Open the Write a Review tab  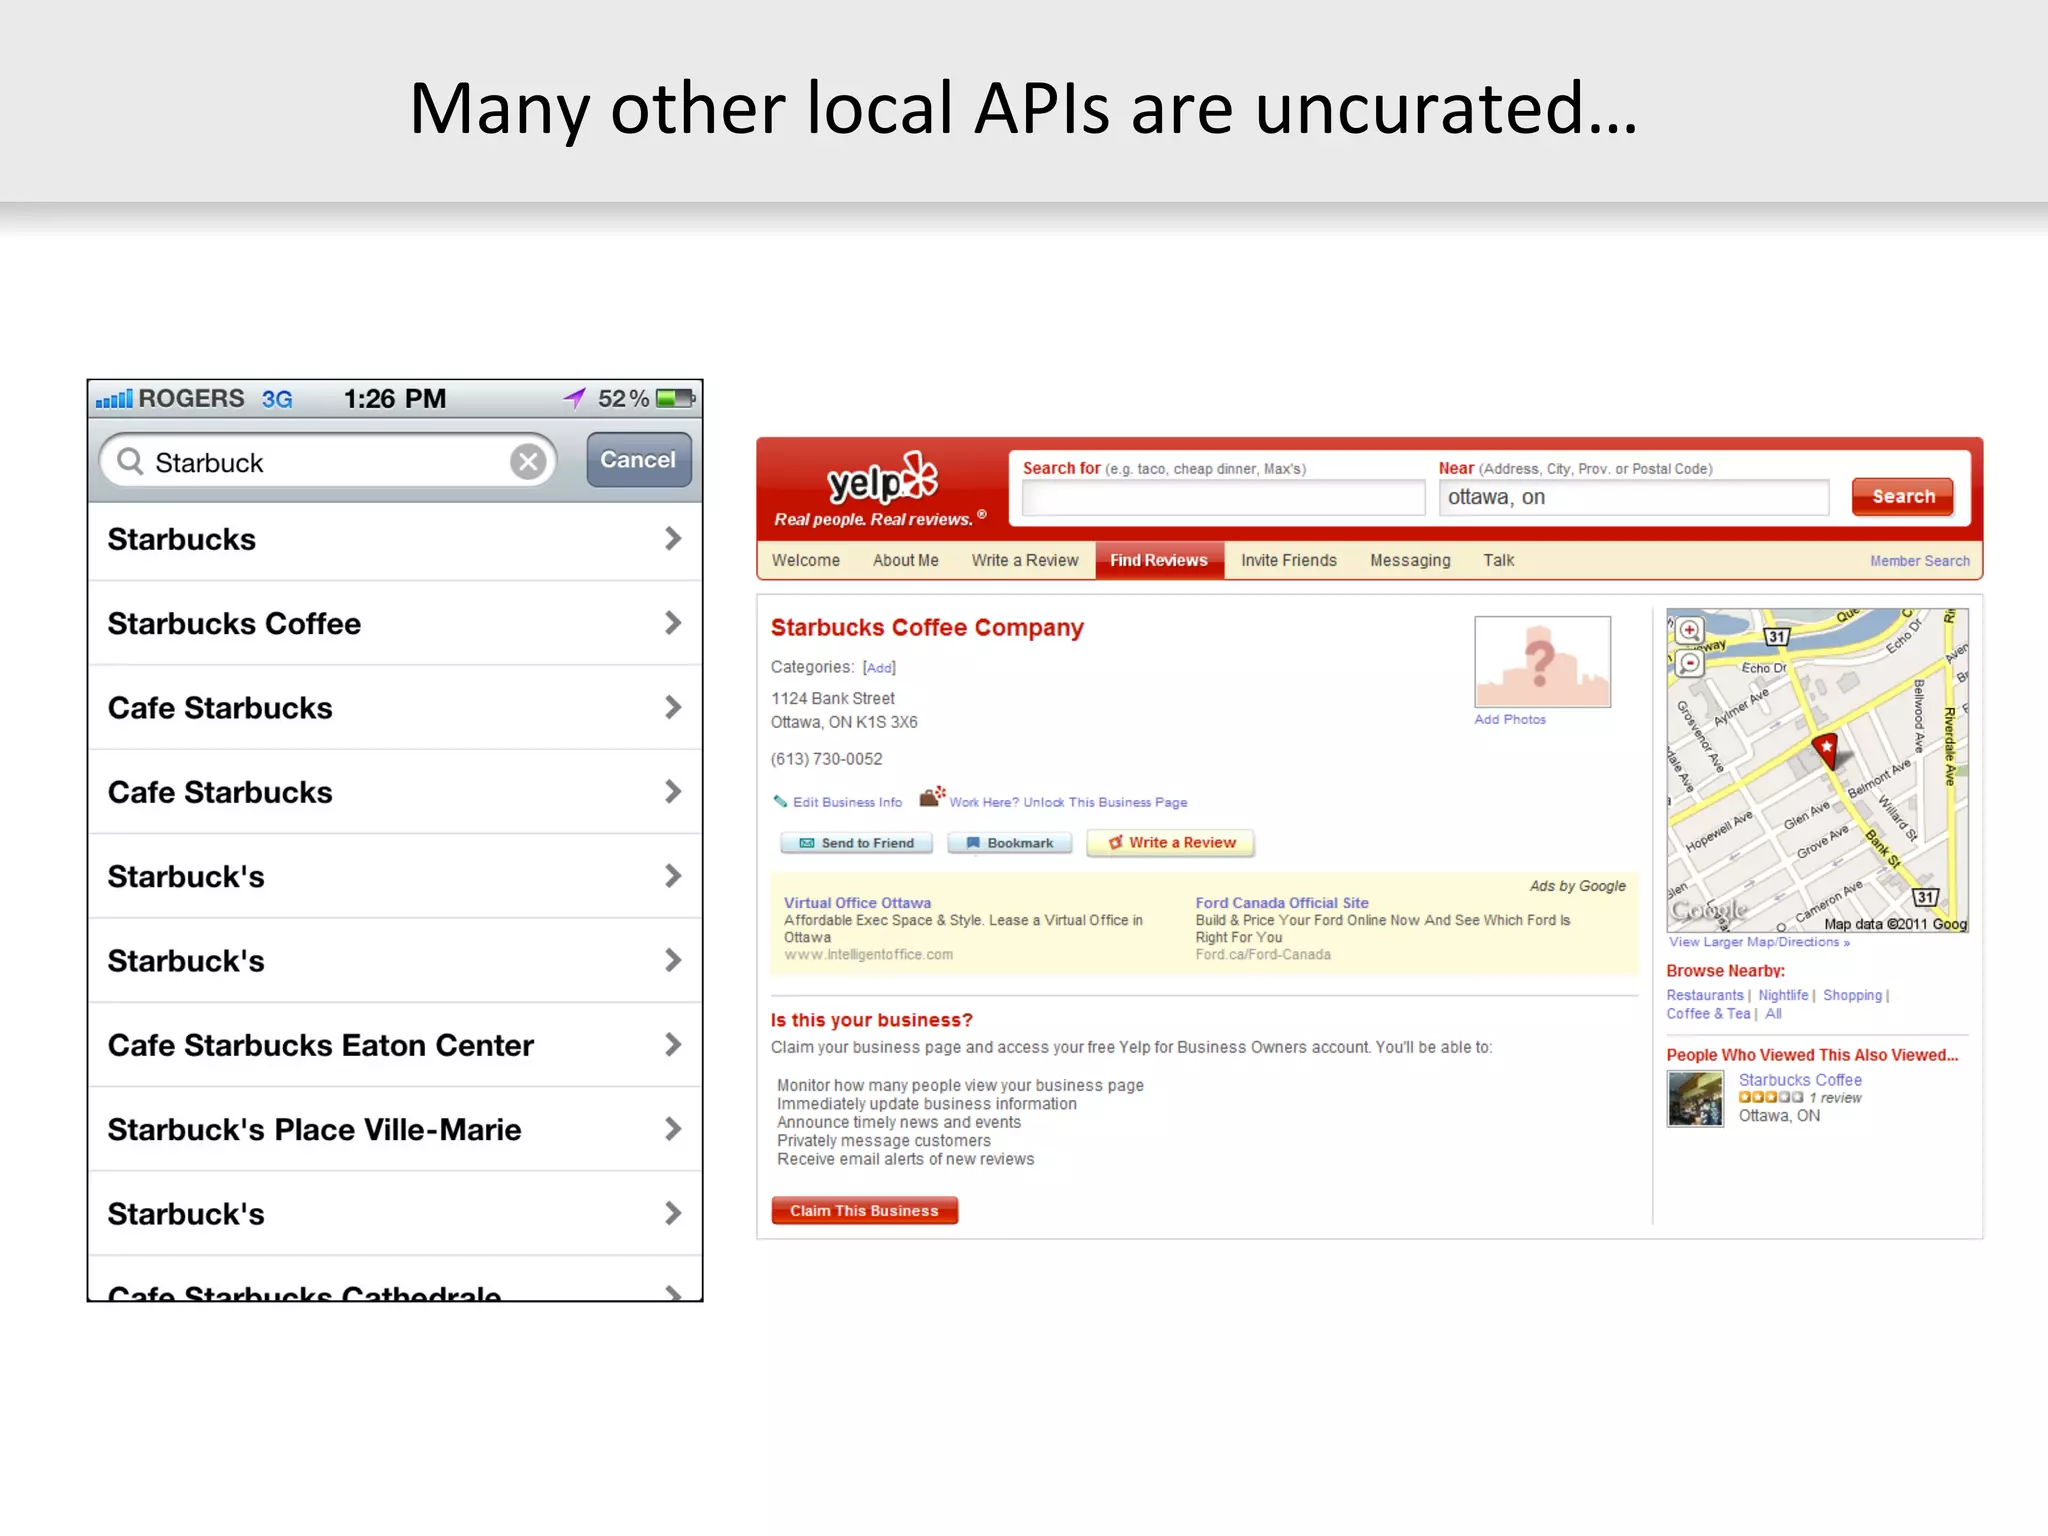point(1025,560)
